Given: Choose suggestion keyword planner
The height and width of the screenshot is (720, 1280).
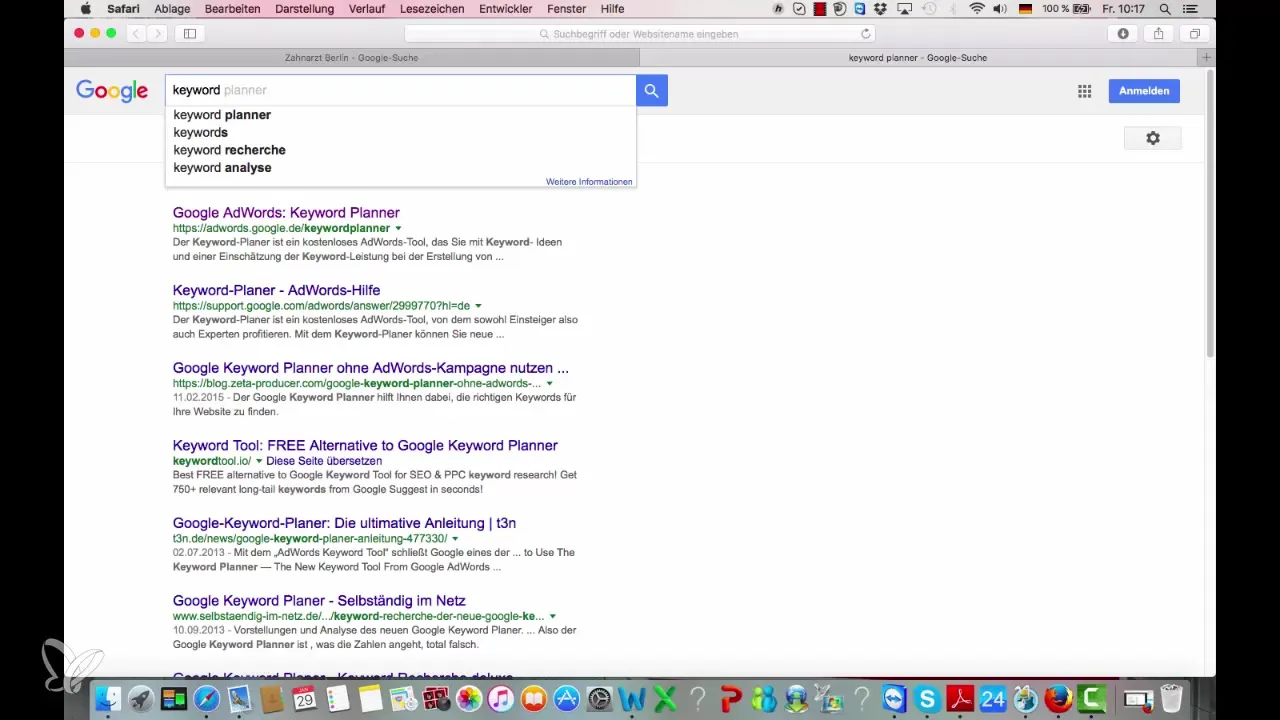Looking at the screenshot, I should pos(400,115).
